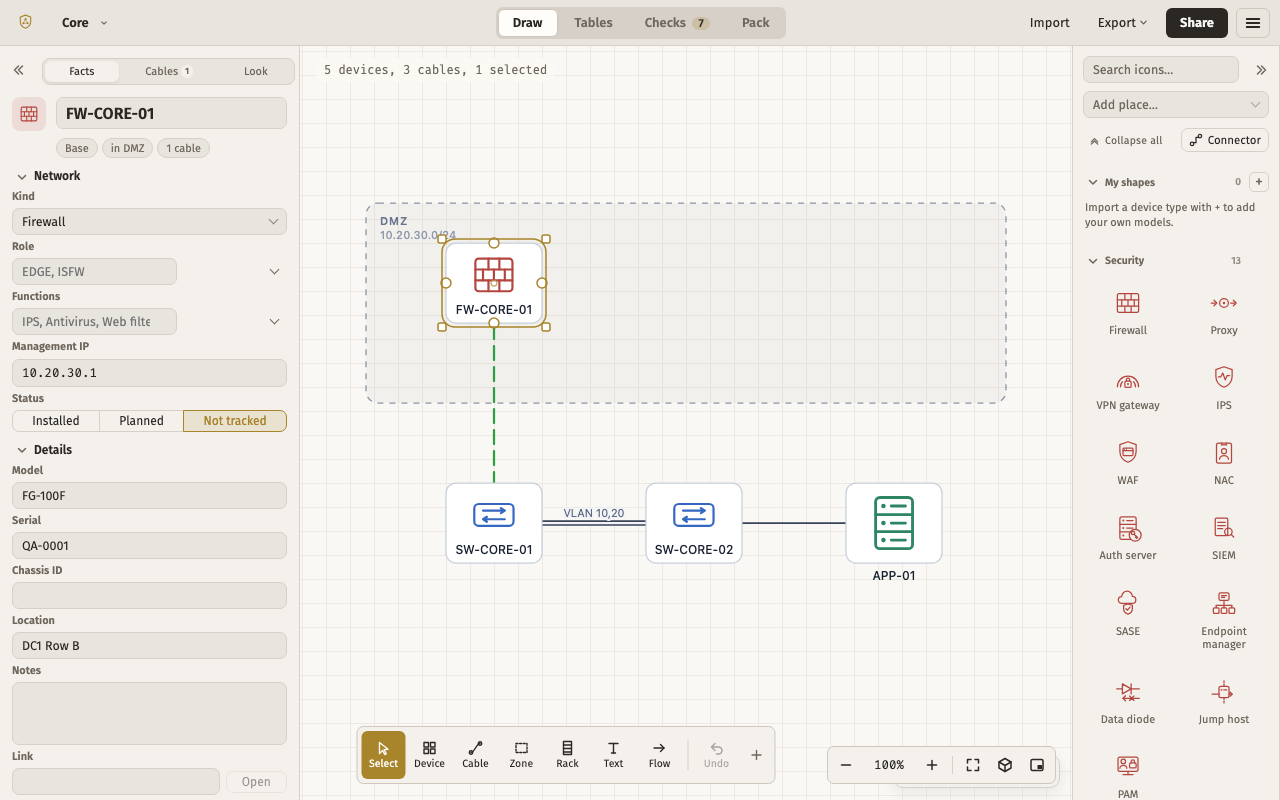Click the Share button
Image resolution: width=1280 pixels, height=800 pixels.
pyautogui.click(x=1197, y=23)
